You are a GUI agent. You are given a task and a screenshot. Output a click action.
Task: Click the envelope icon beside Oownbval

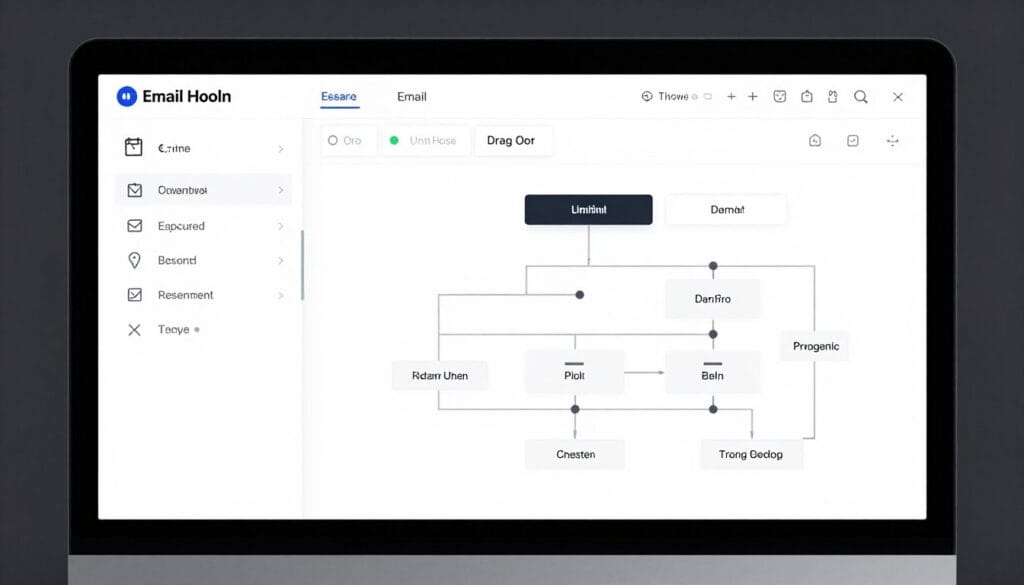point(135,190)
